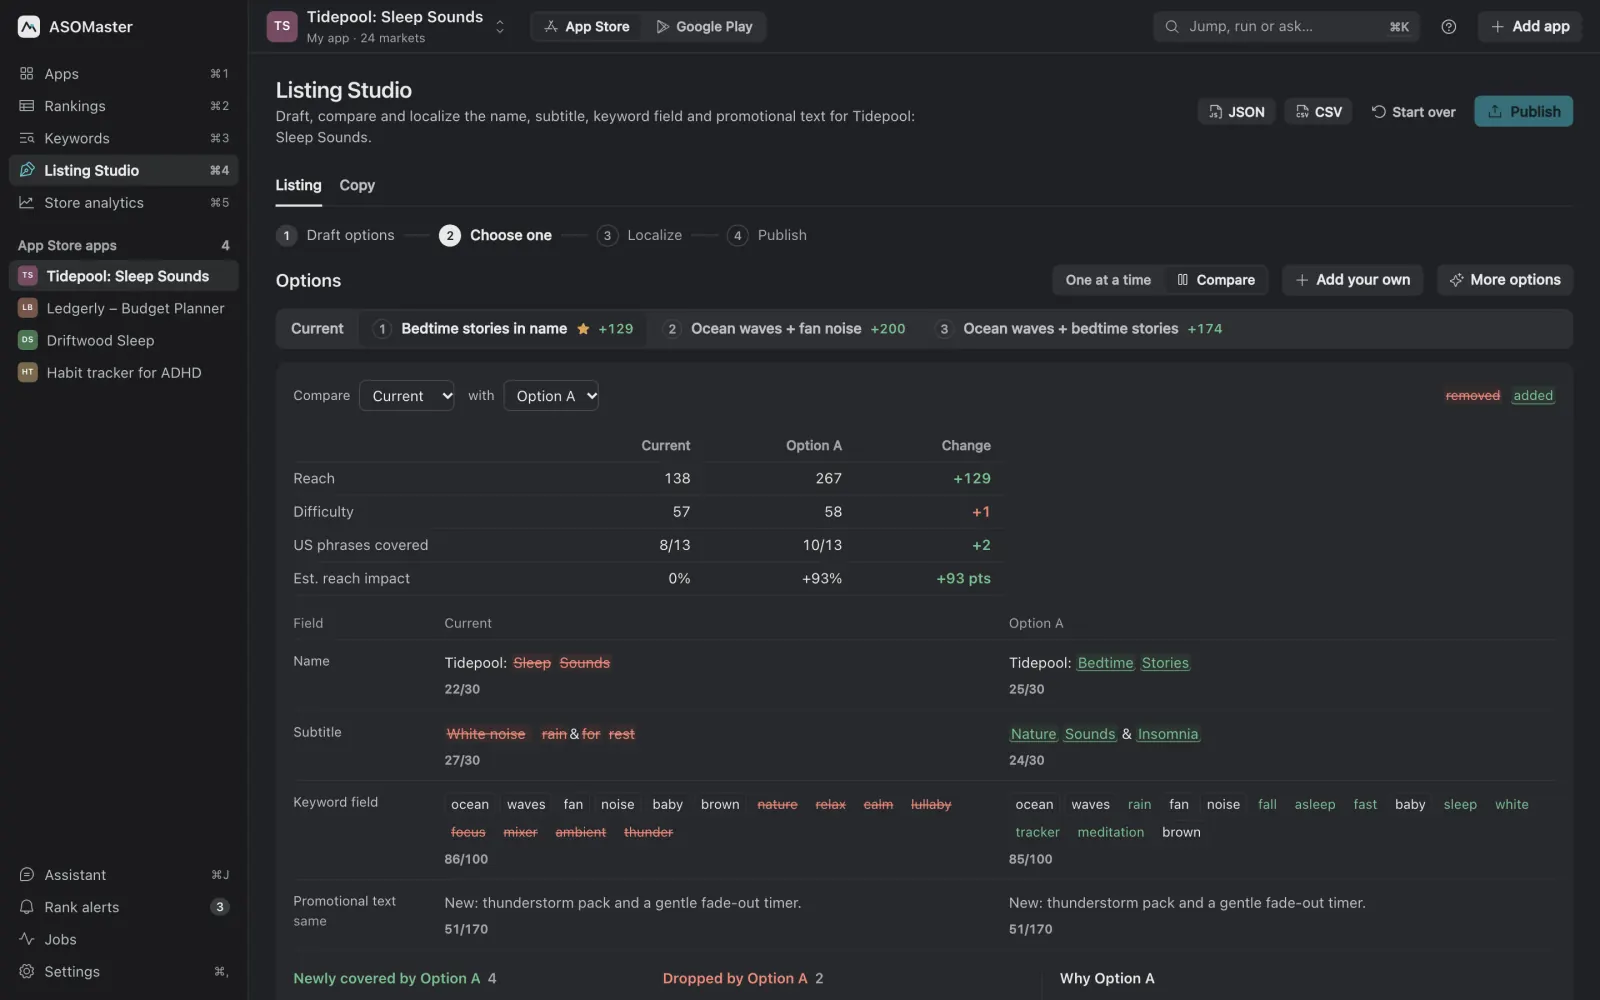
Task: Go to Rankings in sidebar
Action: [x=124, y=106]
